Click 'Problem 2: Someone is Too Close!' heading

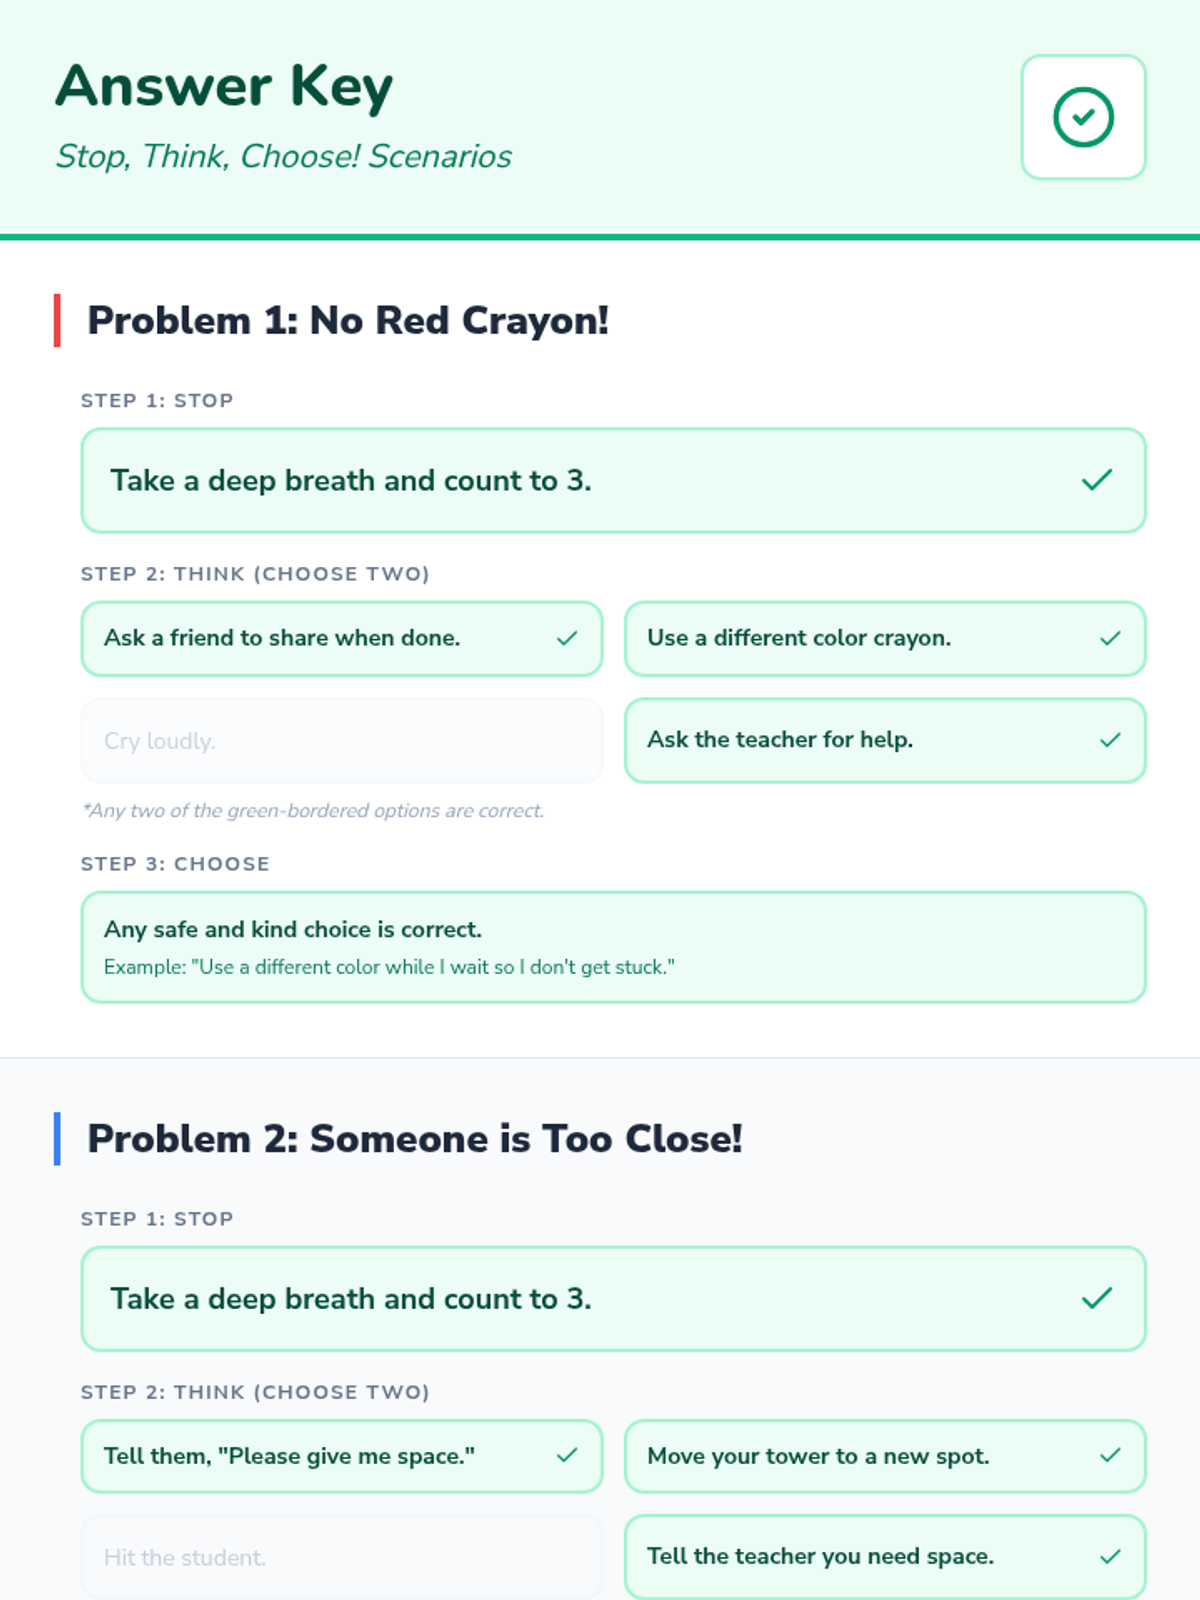(x=415, y=1139)
